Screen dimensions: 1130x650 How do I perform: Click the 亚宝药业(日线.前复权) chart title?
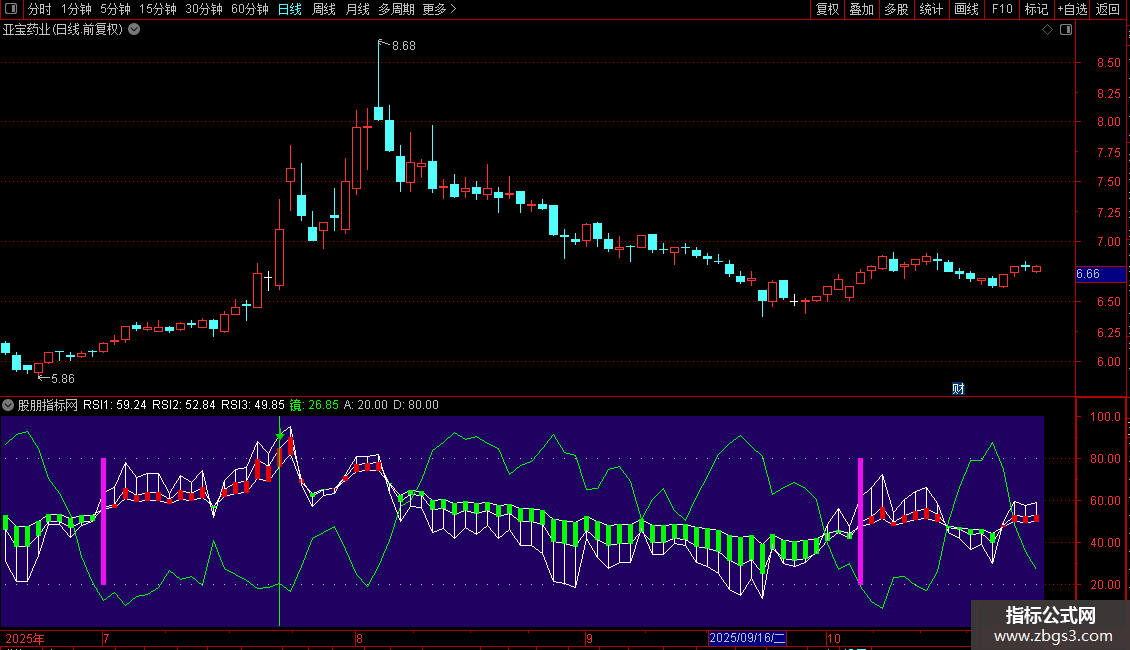coord(63,30)
